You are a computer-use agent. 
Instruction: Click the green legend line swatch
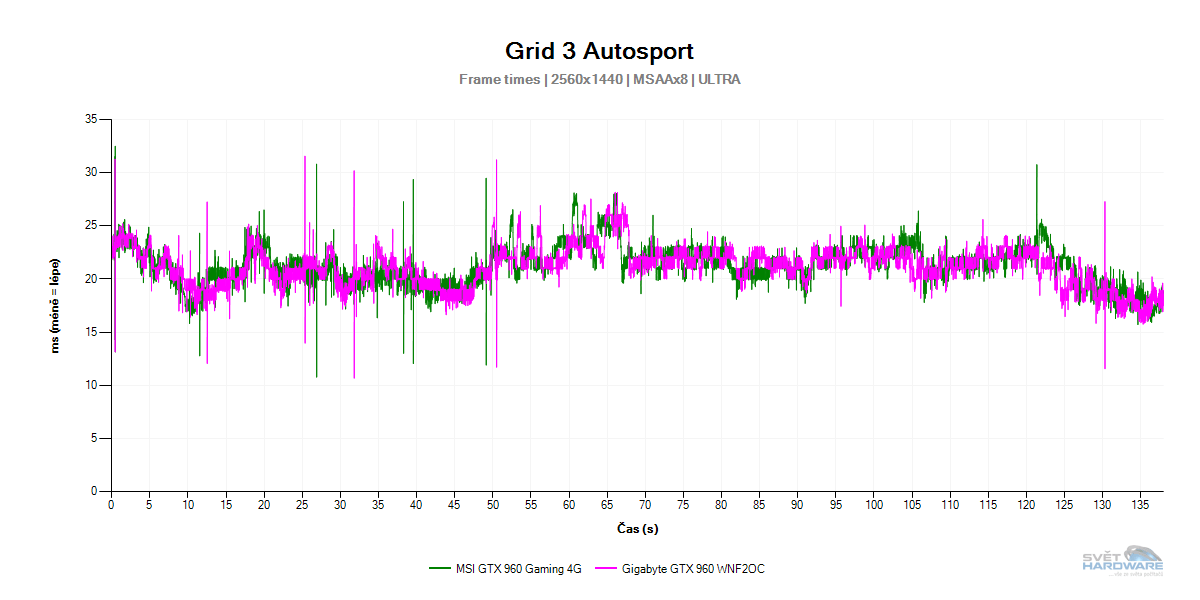point(439,569)
